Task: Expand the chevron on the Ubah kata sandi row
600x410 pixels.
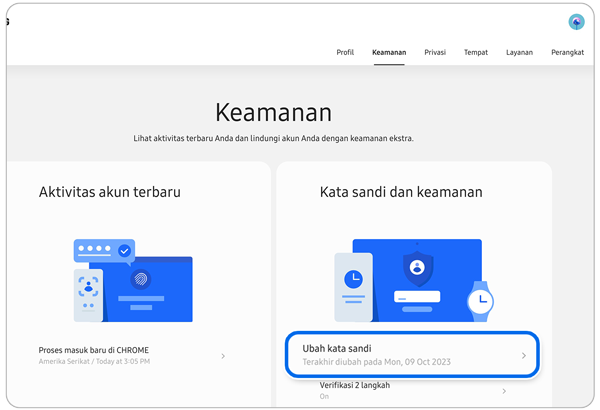Action: (523, 355)
